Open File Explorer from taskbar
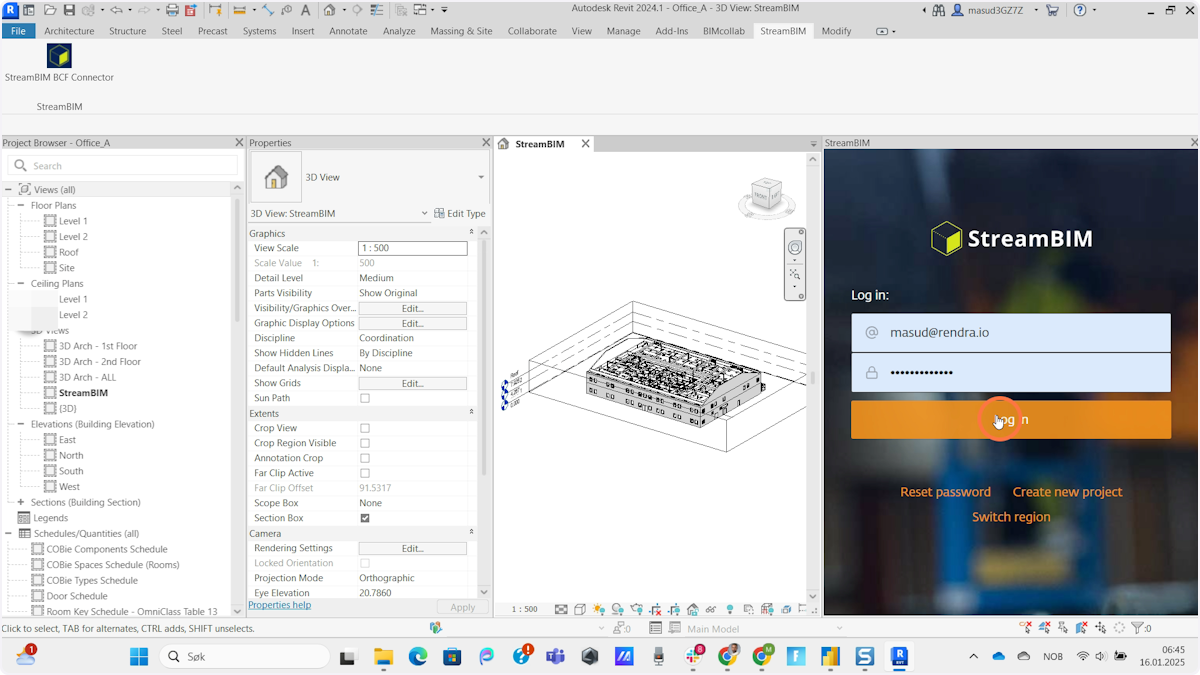1200x675 pixels. pos(383,656)
